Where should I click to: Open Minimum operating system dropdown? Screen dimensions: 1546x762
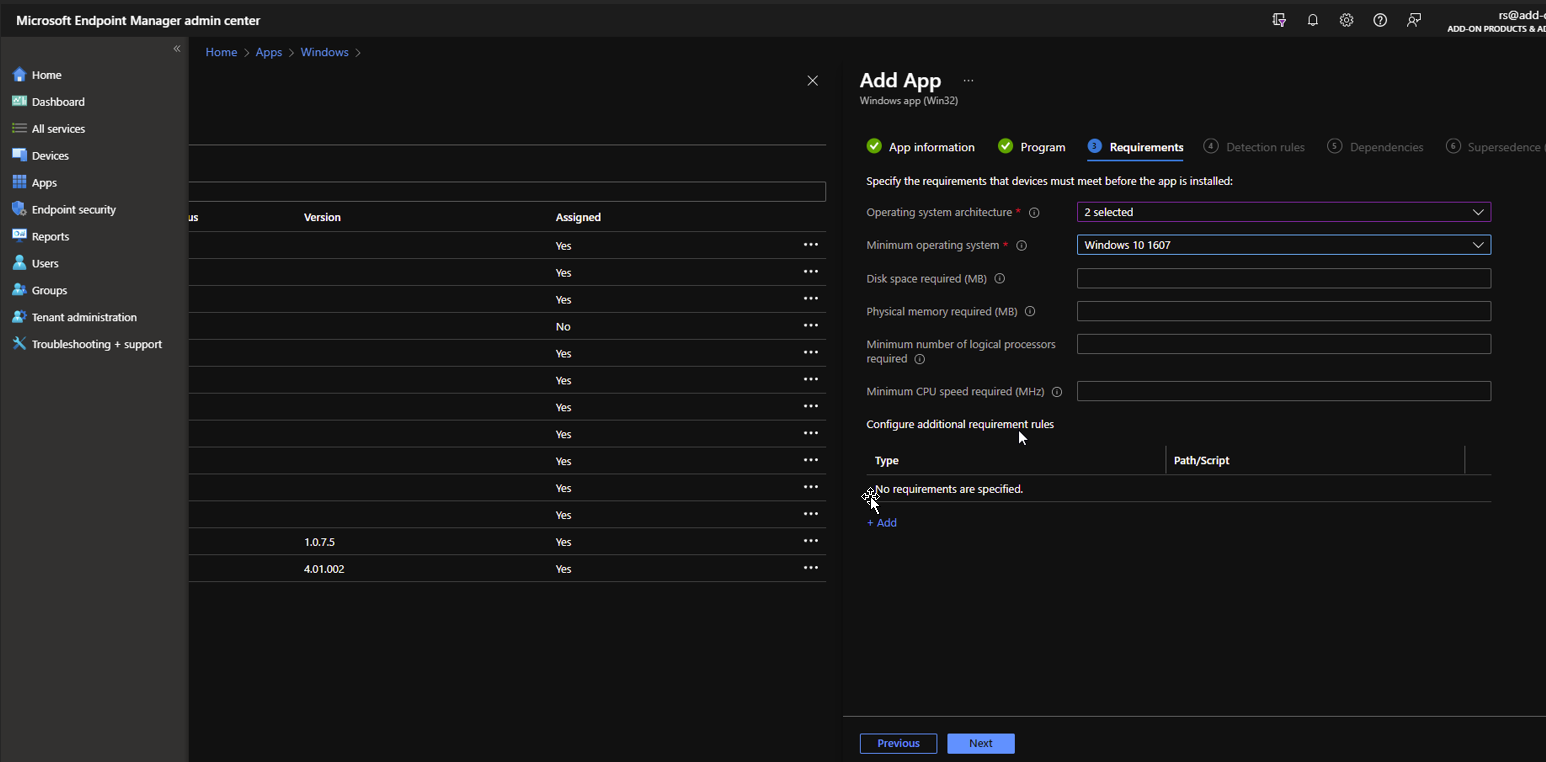1284,245
